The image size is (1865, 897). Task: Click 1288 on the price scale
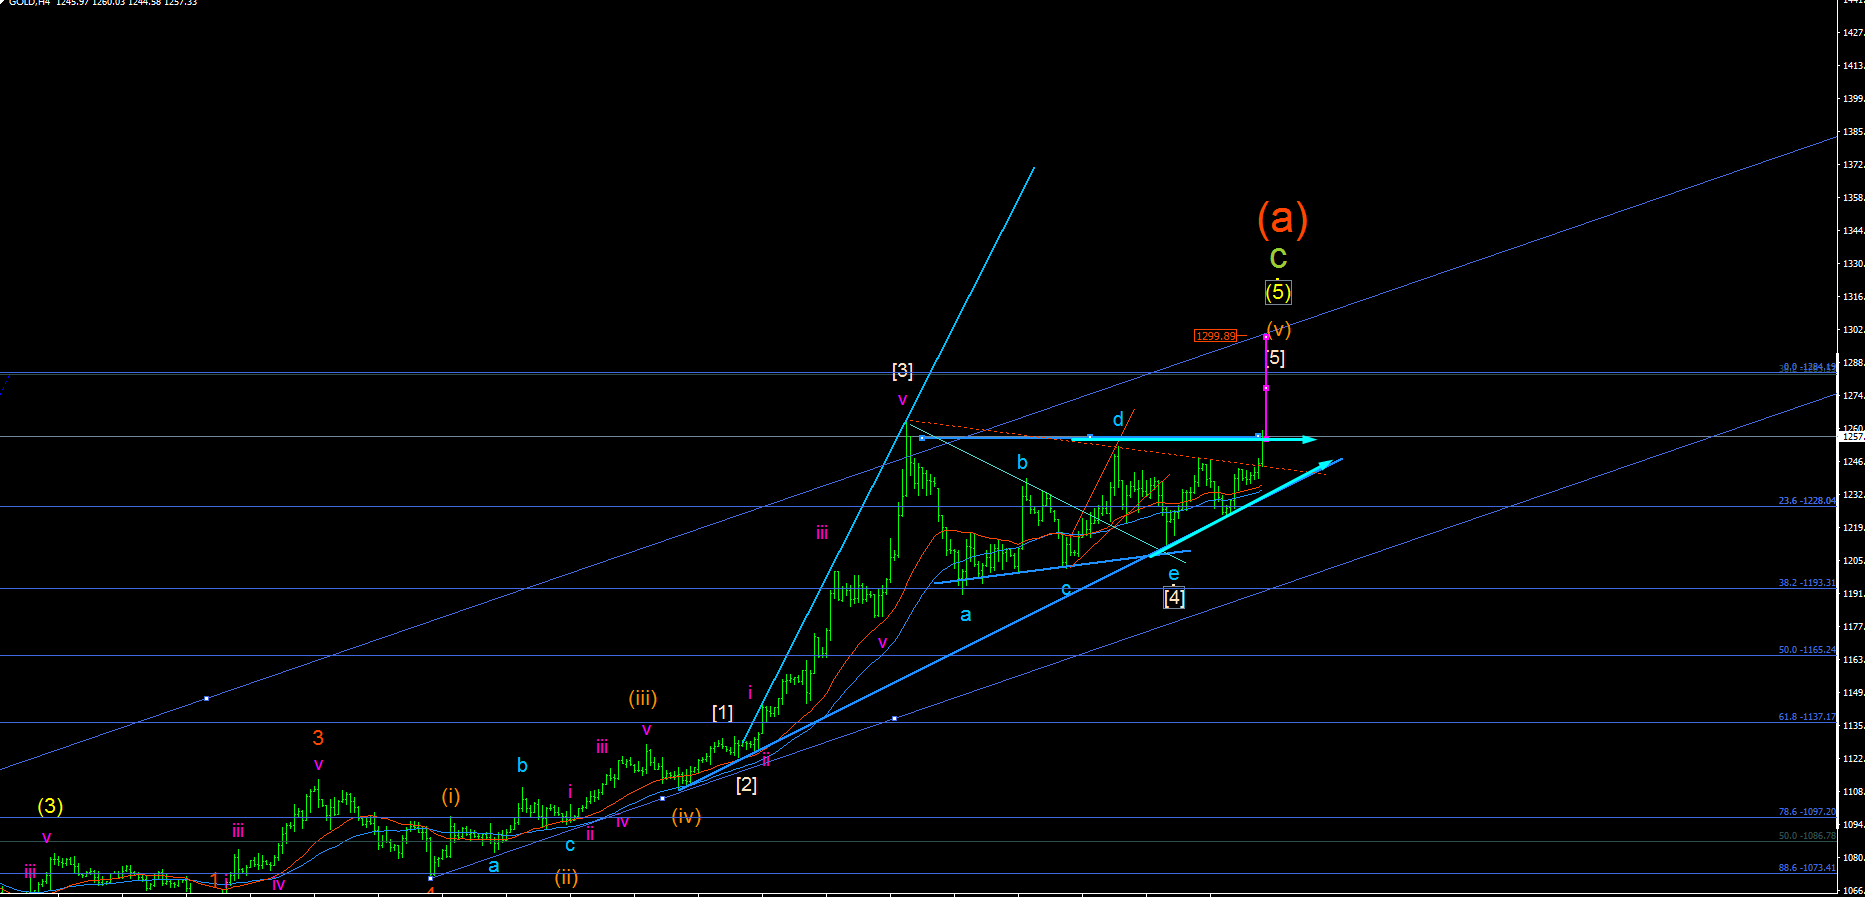point(1853,363)
